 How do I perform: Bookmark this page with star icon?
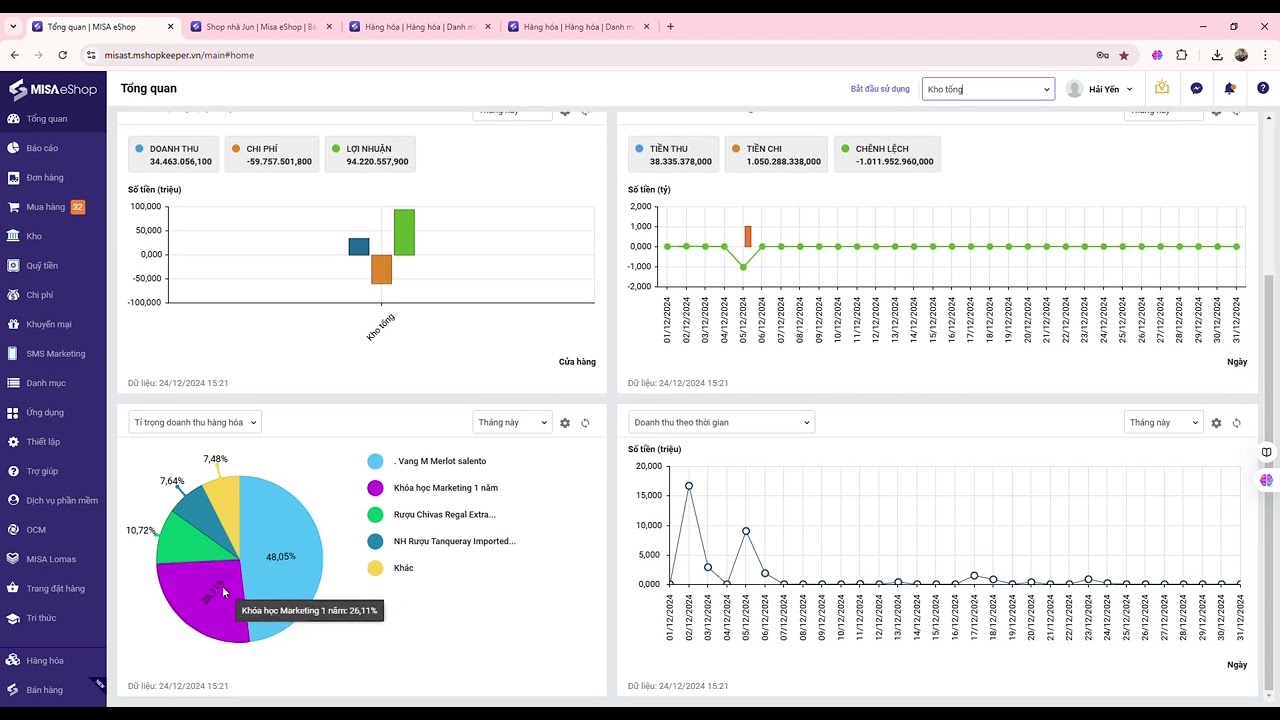pyautogui.click(x=1124, y=55)
